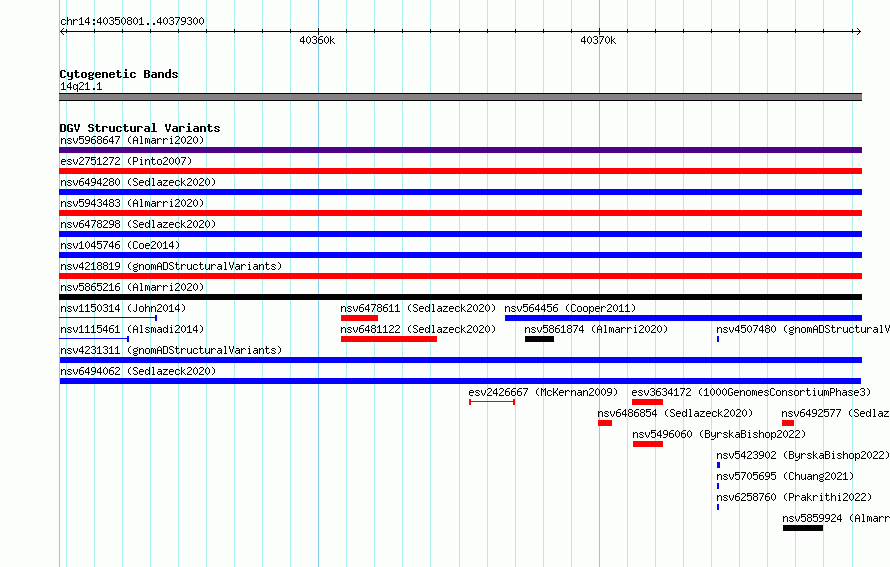
Task: Open variant nsv5496060 (ByrskaBishop2022) label
Action: click(719, 434)
